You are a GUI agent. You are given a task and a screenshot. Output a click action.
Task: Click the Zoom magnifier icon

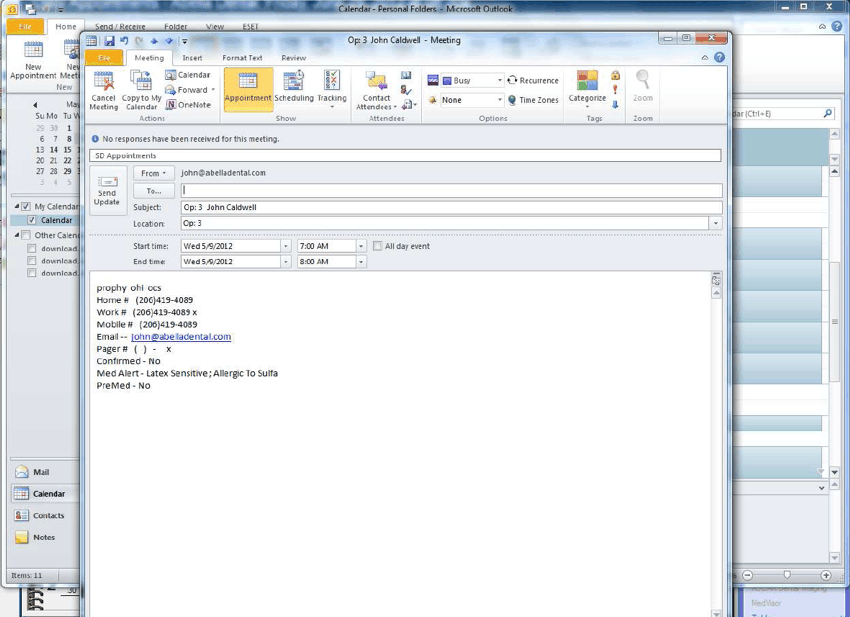(x=643, y=87)
